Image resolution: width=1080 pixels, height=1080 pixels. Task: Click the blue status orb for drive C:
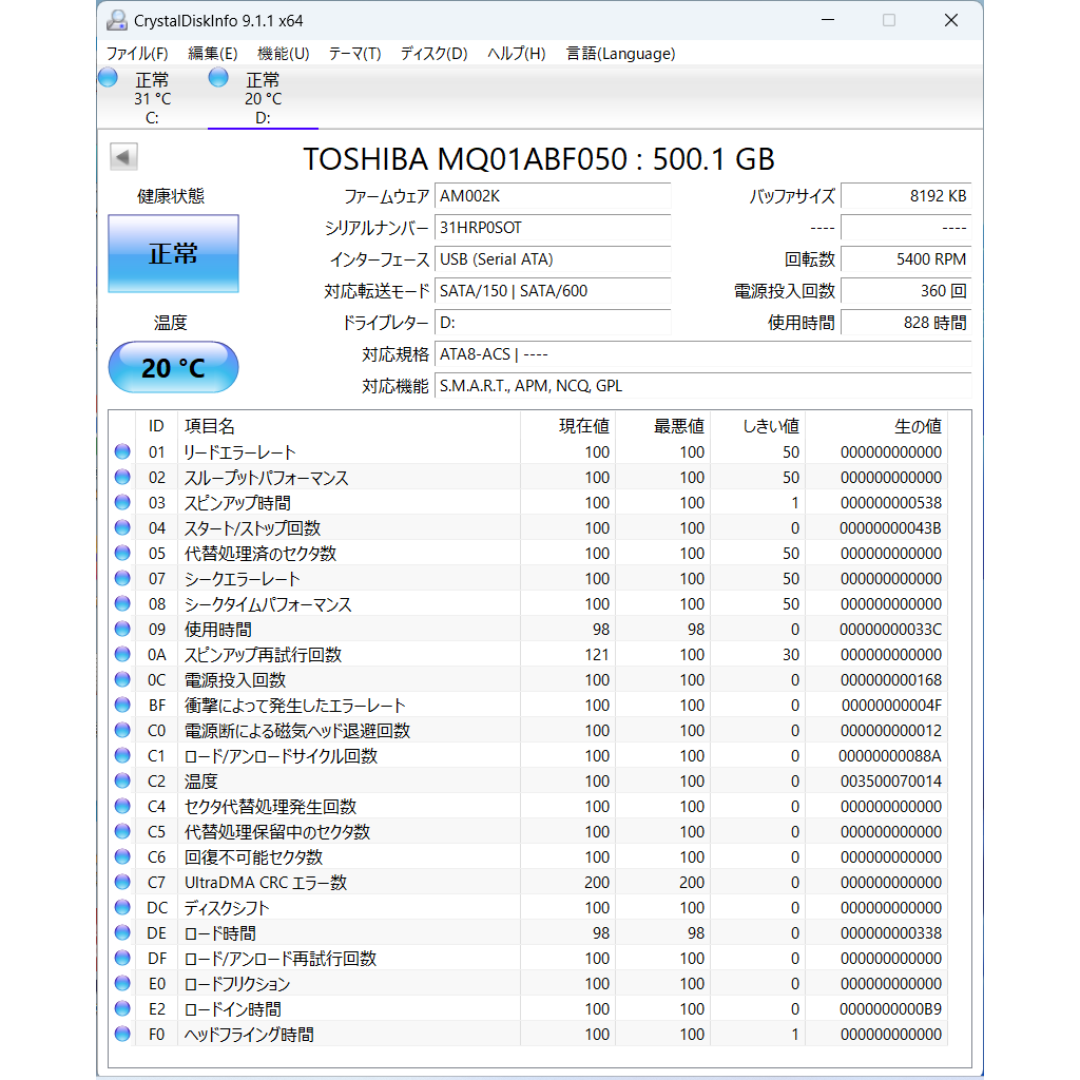coord(107,77)
